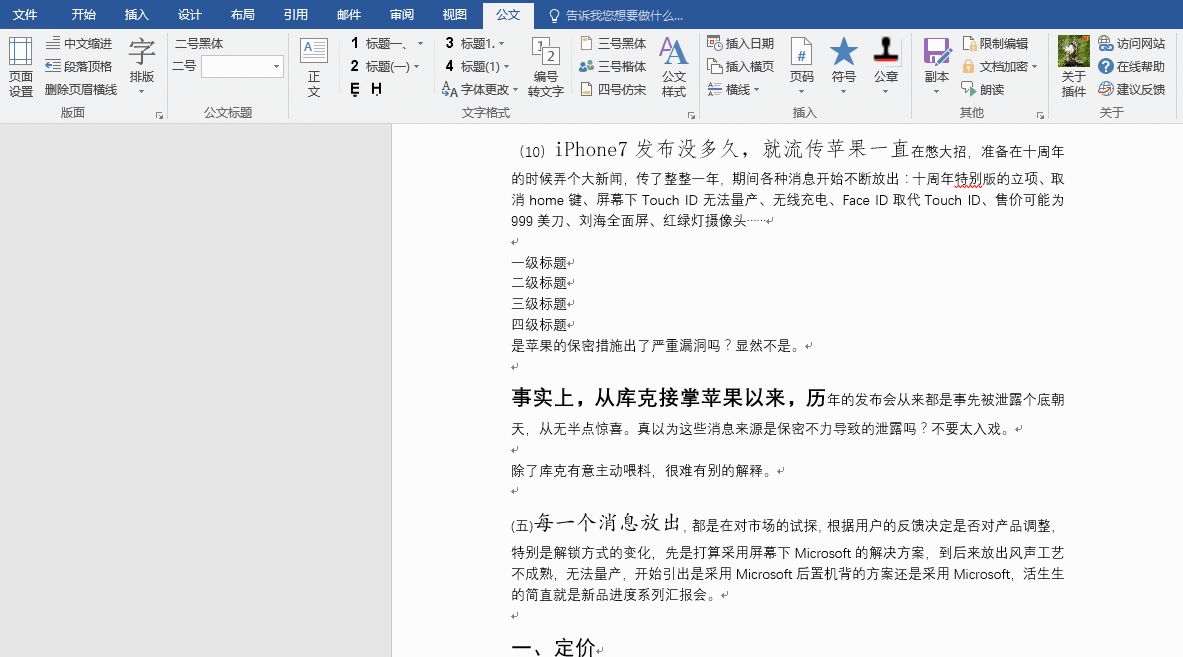Open 关于插件 about plugin

pos(1074,67)
